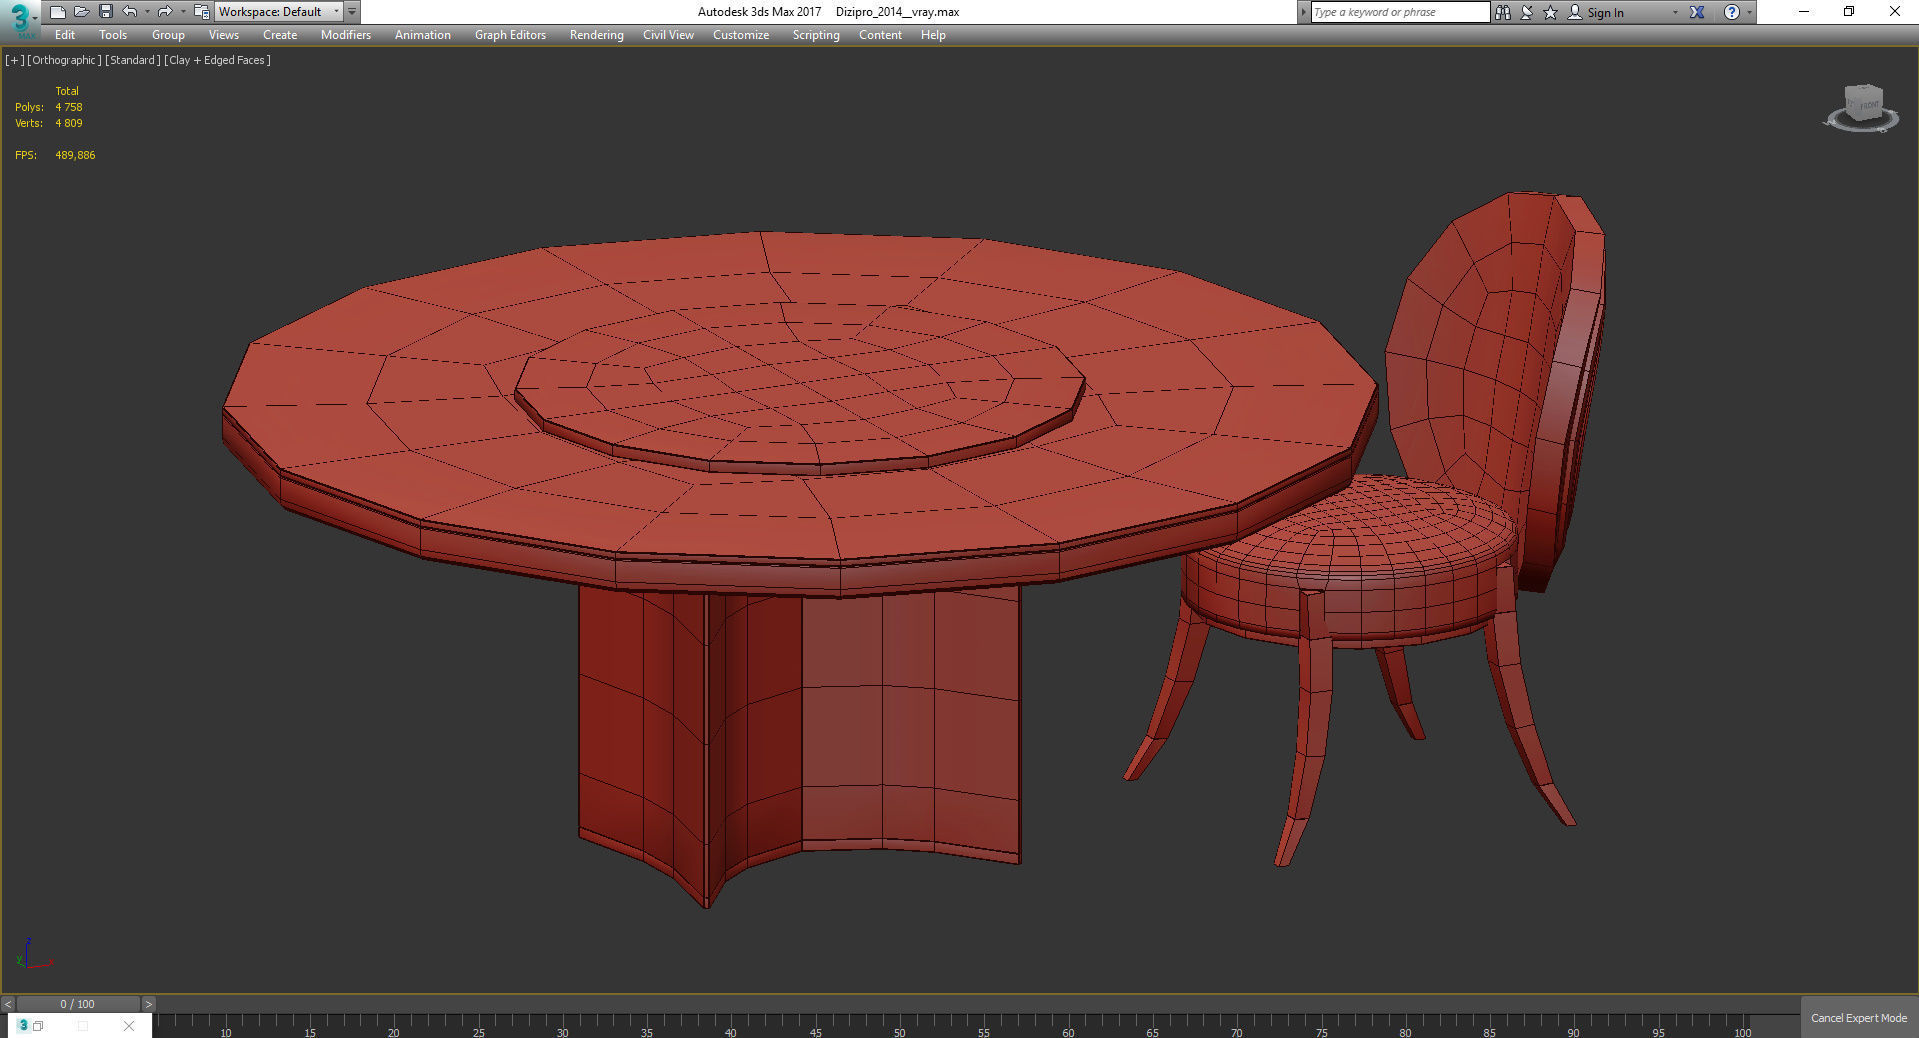This screenshot has width=1919, height=1038.
Task: Open the 3ds Max application menu logo
Action: pos(19,18)
